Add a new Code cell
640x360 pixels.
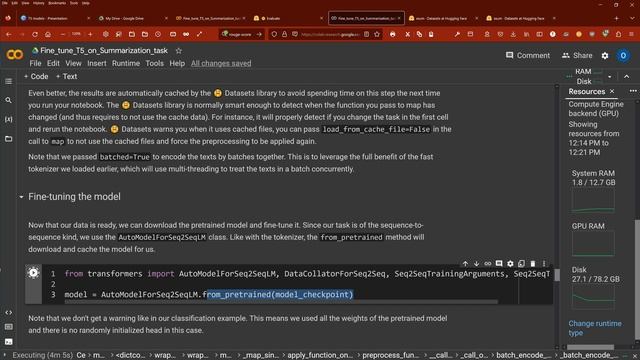pyautogui.click(x=36, y=76)
